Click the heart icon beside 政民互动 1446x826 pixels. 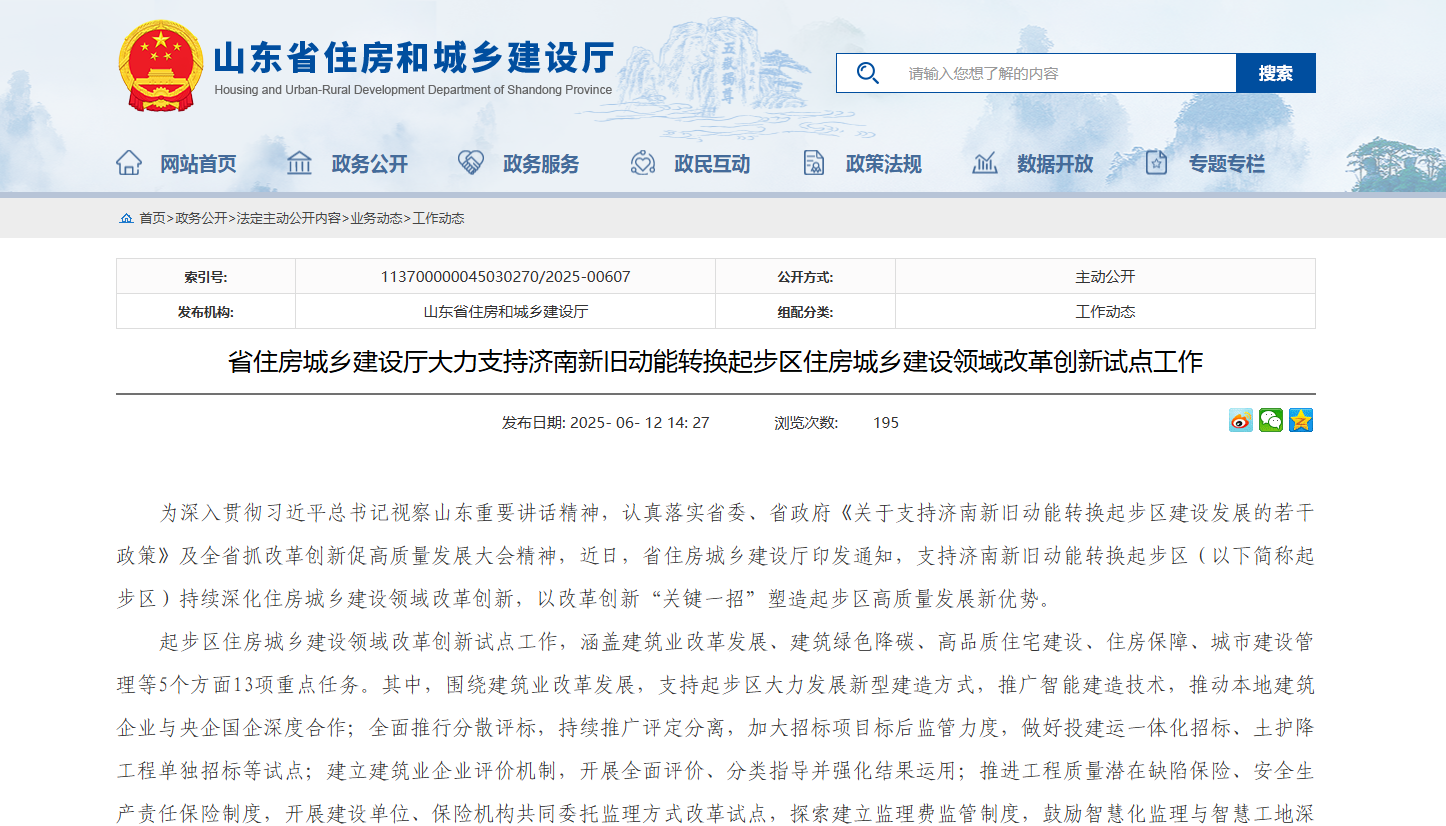pyautogui.click(x=642, y=163)
